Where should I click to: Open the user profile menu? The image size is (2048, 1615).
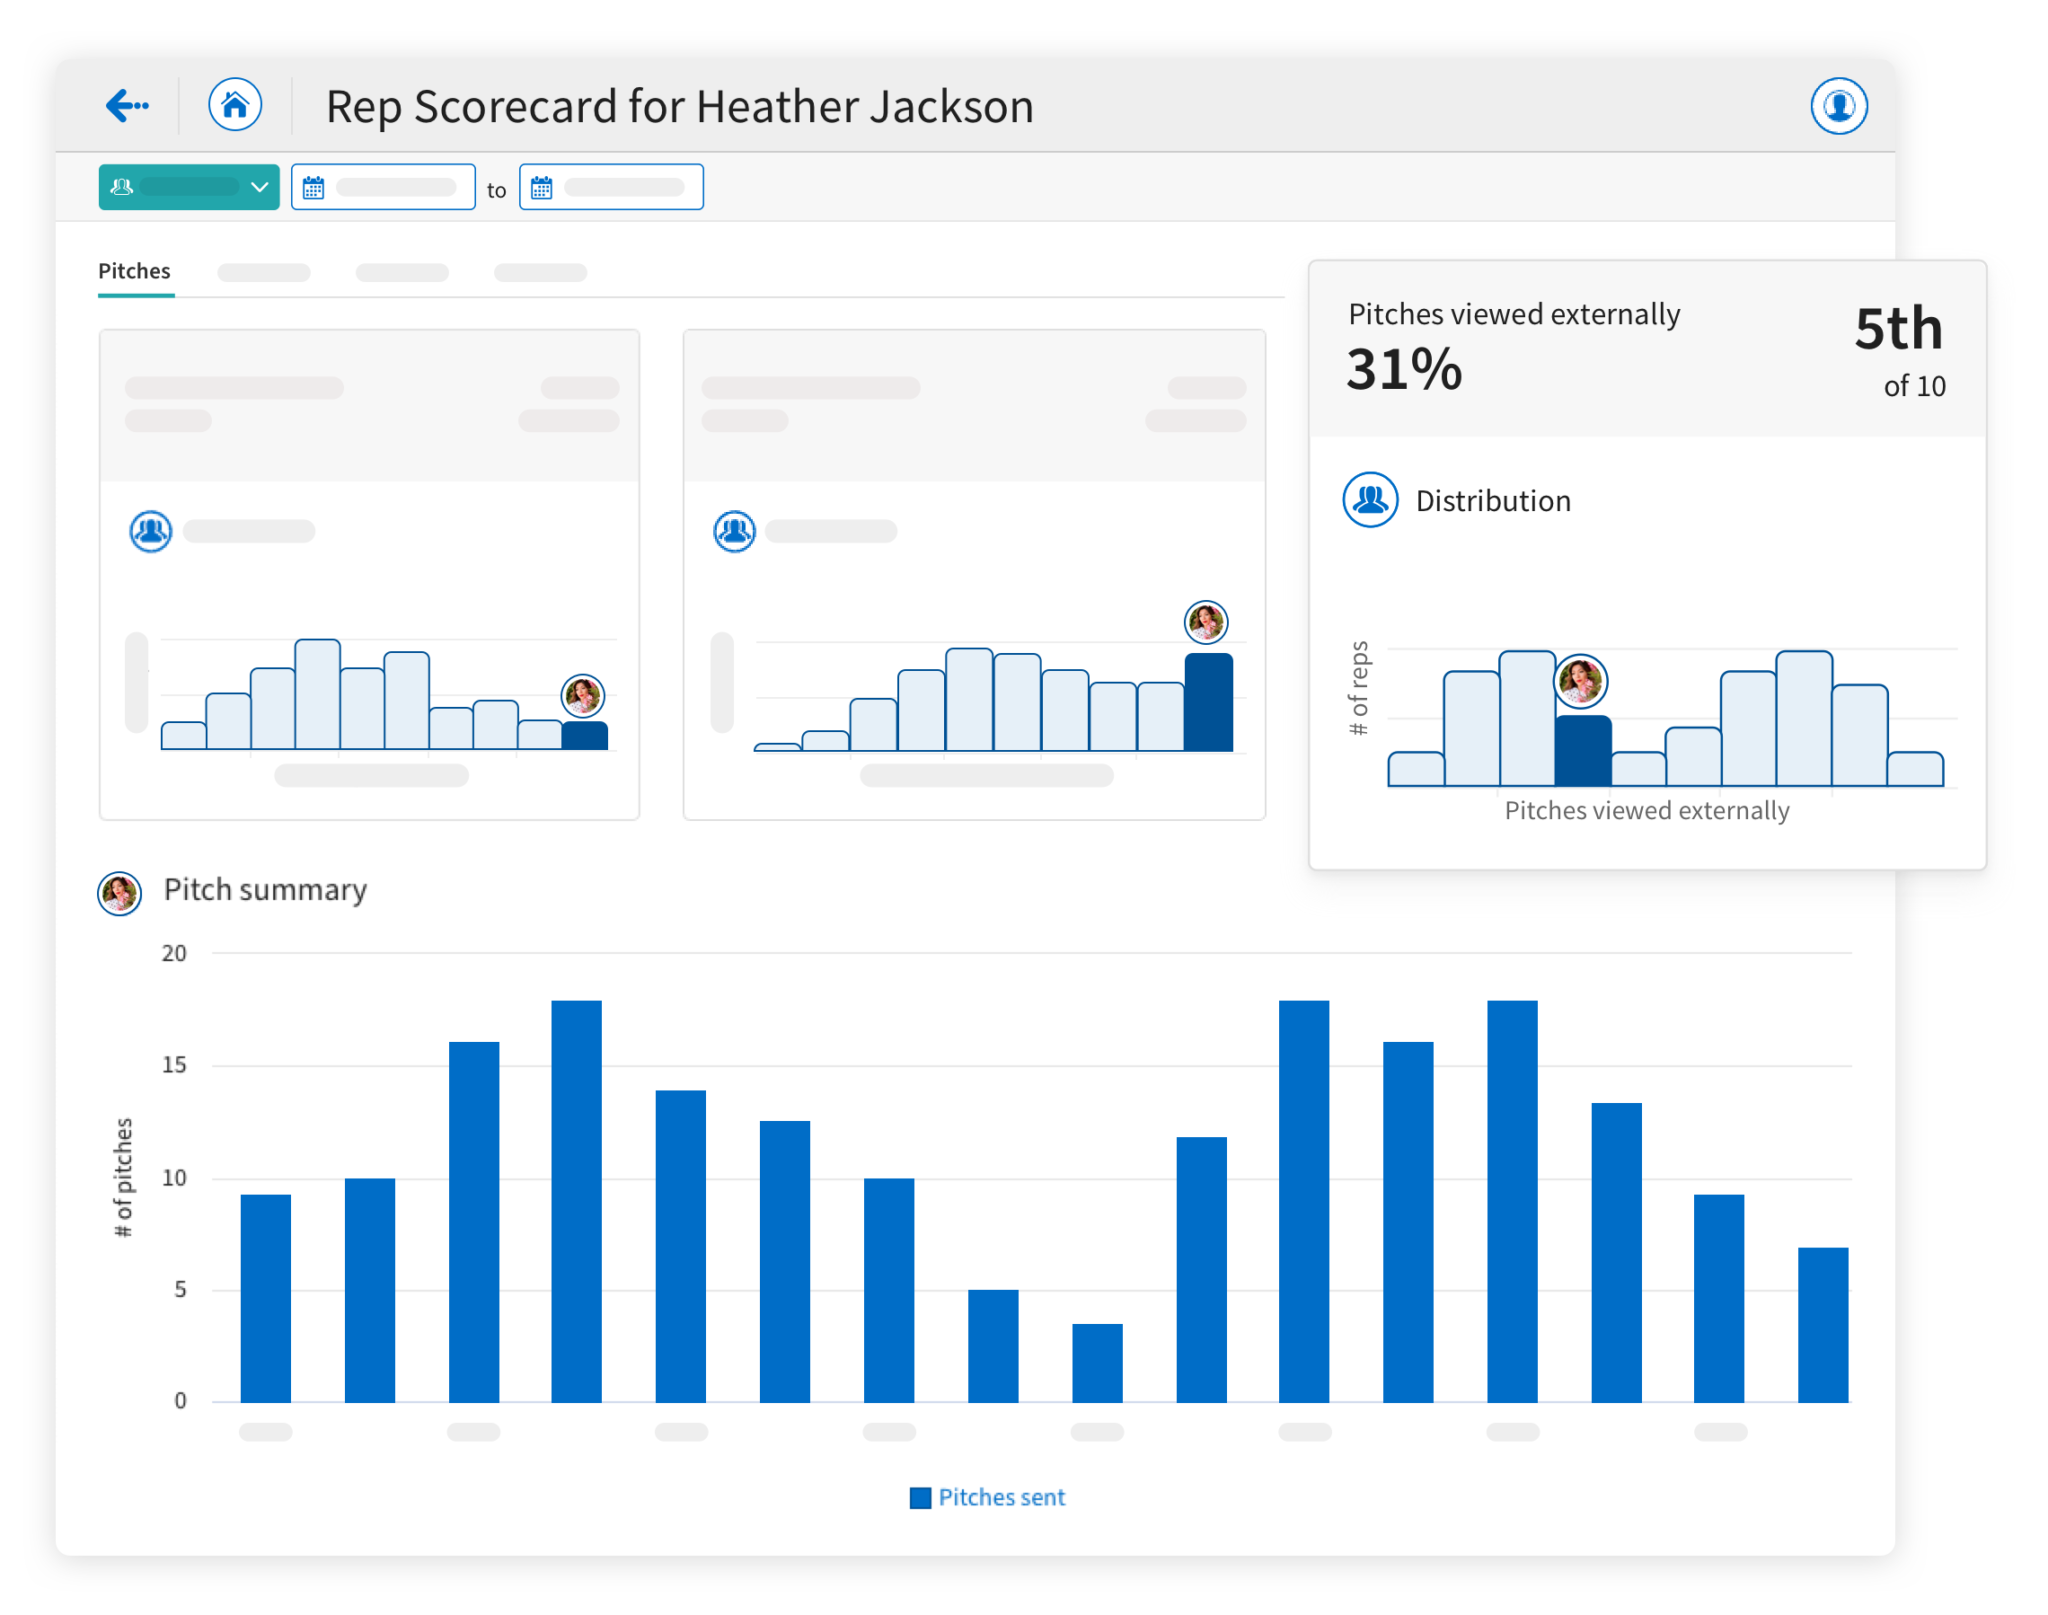(1839, 105)
